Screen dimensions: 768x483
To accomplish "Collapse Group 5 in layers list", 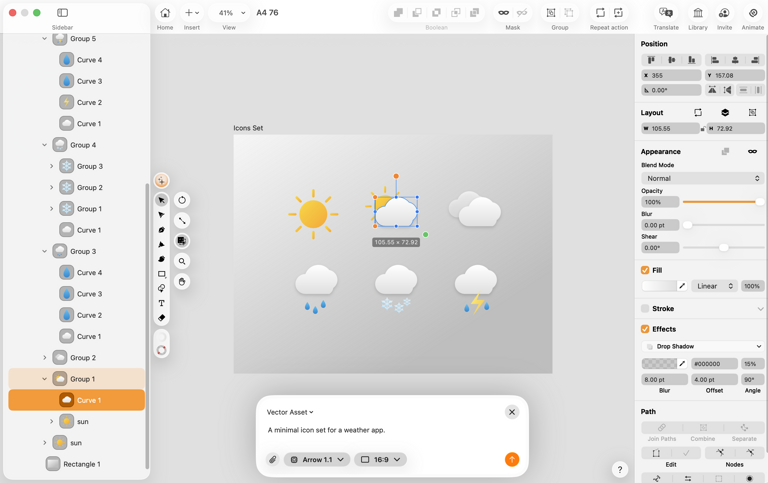I will (45, 39).
